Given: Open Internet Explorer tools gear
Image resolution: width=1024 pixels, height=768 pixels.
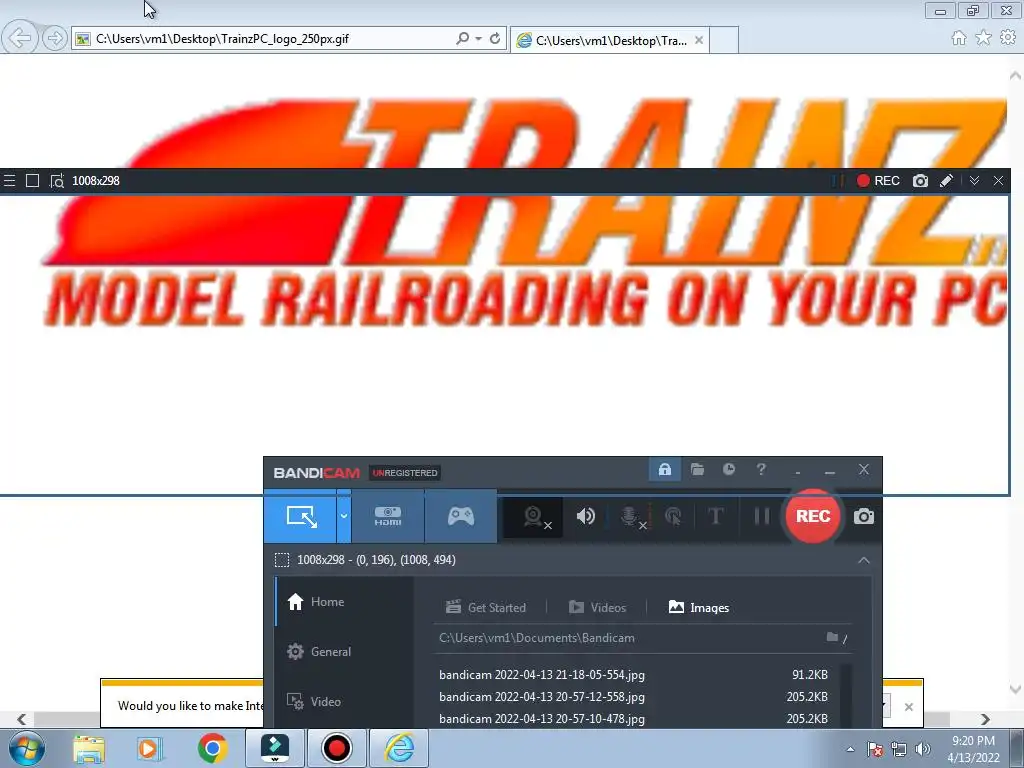Looking at the screenshot, I should tap(1008, 38).
